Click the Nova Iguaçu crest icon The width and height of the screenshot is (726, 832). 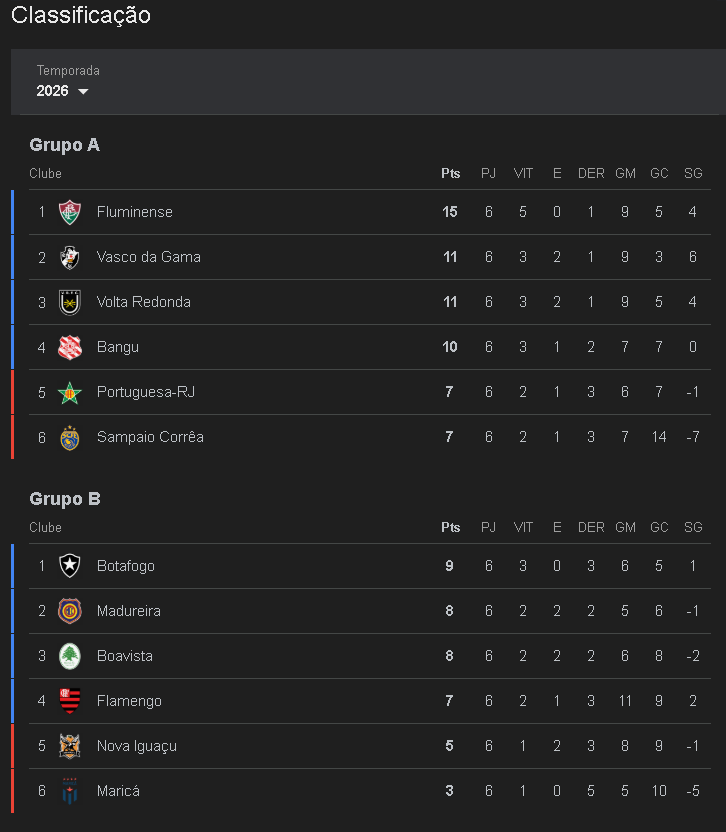tap(69, 746)
